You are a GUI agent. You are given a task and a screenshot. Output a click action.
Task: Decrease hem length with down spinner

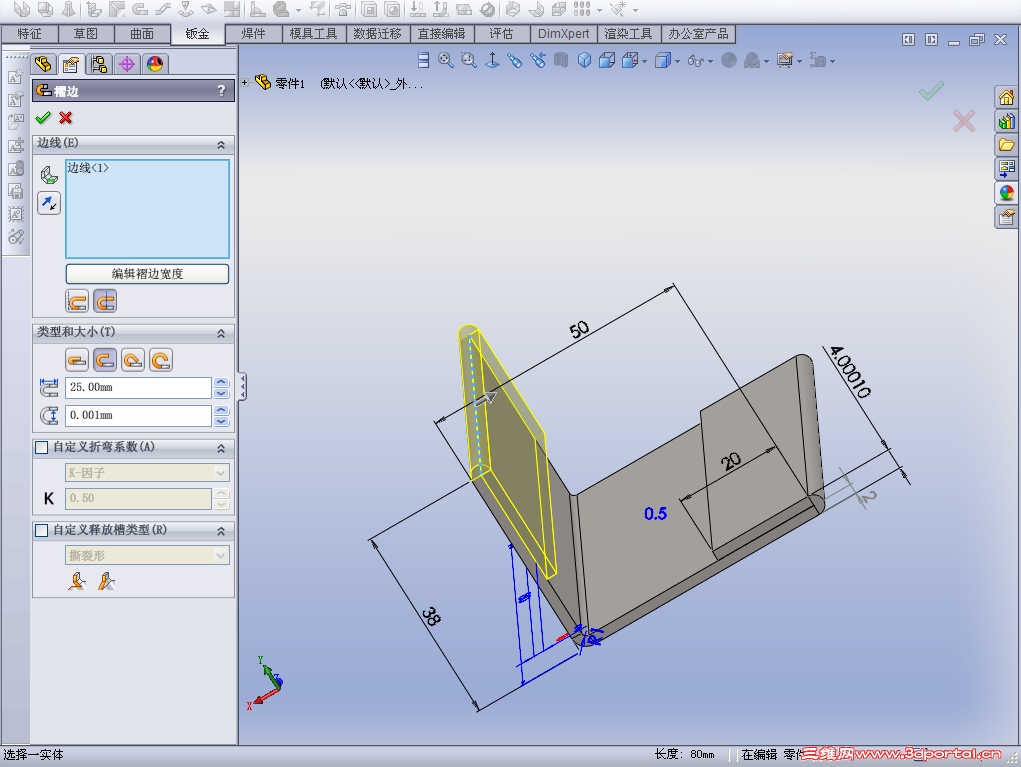tap(221, 393)
